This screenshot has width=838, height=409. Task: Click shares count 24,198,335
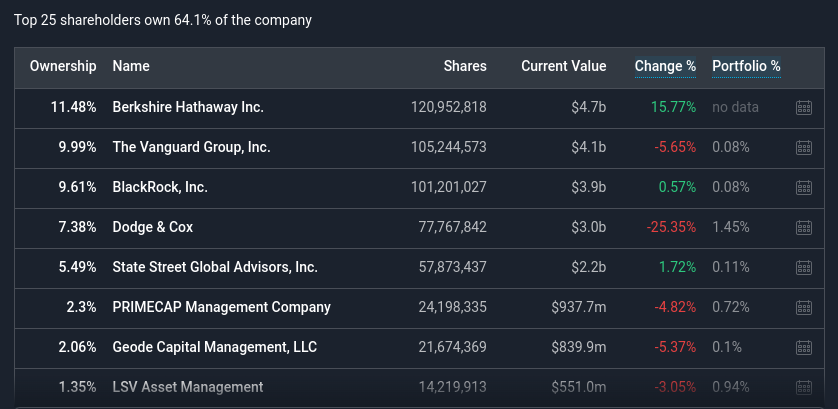(453, 307)
